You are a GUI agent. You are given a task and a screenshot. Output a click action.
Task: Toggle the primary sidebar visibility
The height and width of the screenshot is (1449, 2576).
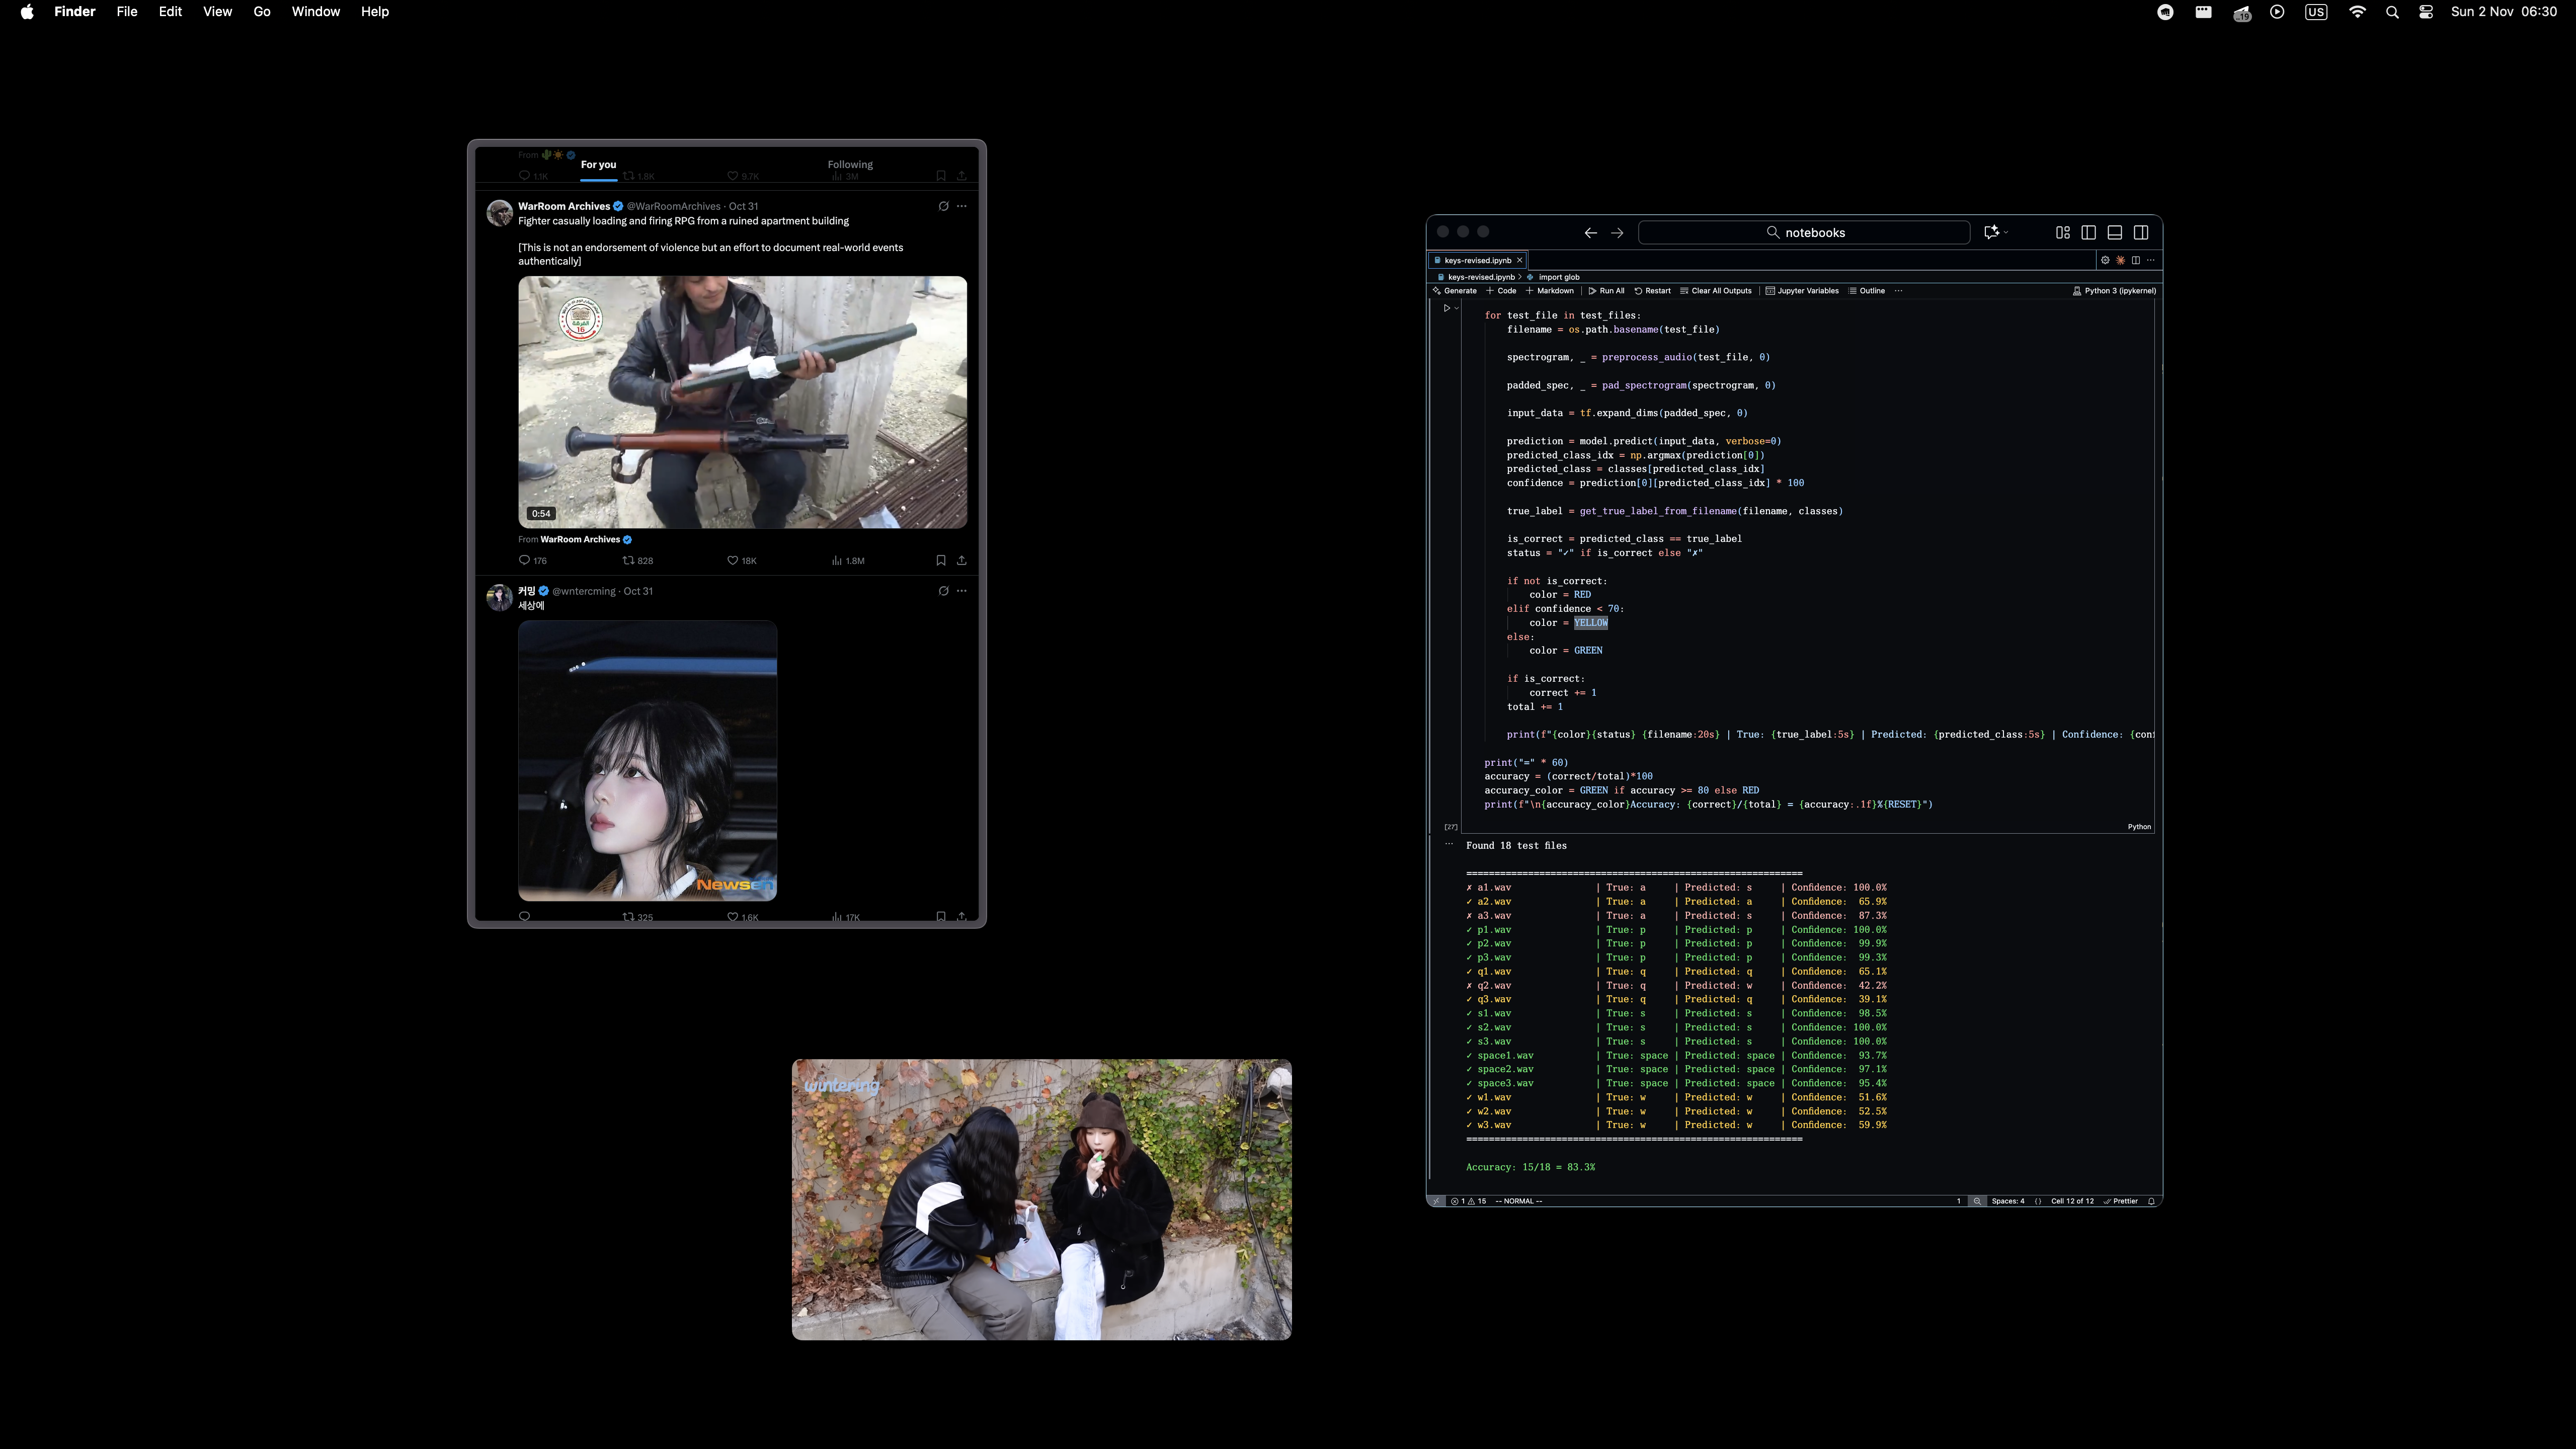point(2089,233)
